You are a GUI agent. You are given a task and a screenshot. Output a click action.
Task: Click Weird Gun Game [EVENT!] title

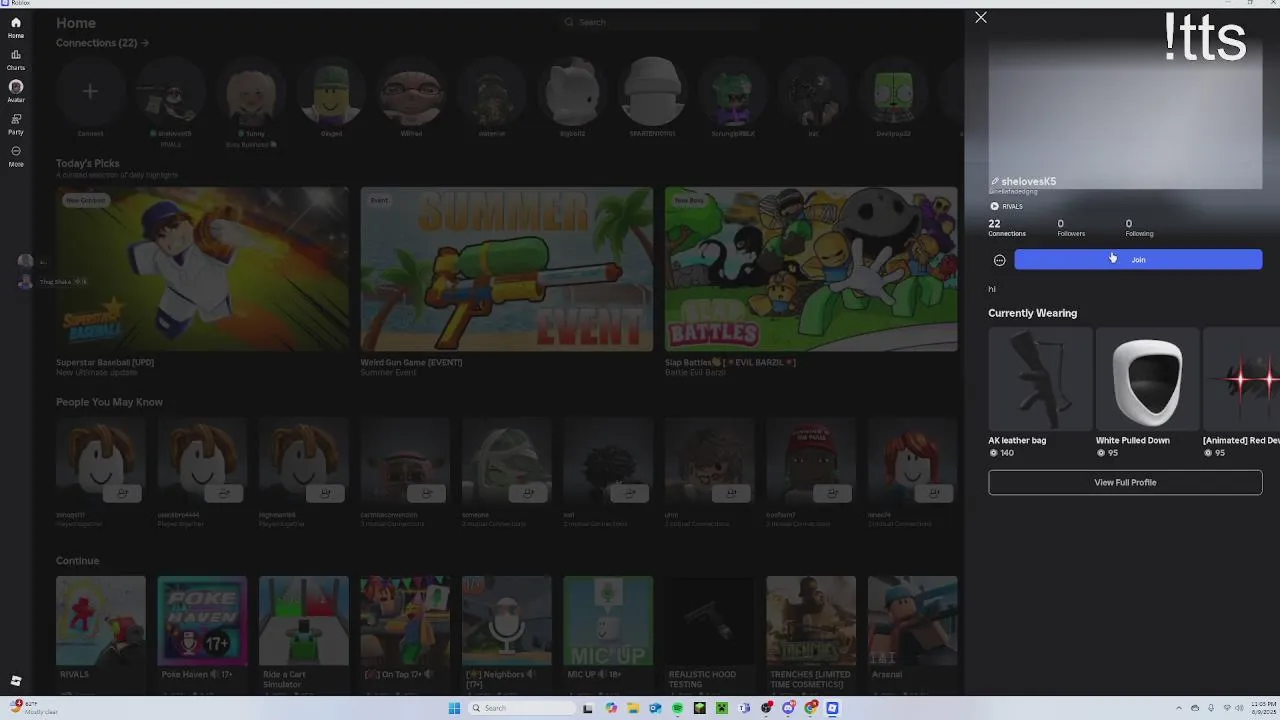(411, 362)
